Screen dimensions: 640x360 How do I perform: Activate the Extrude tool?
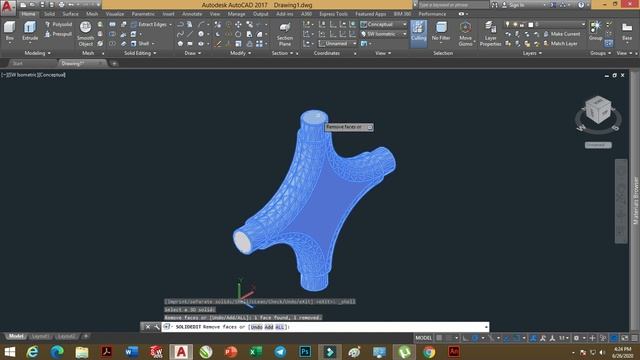coord(30,31)
